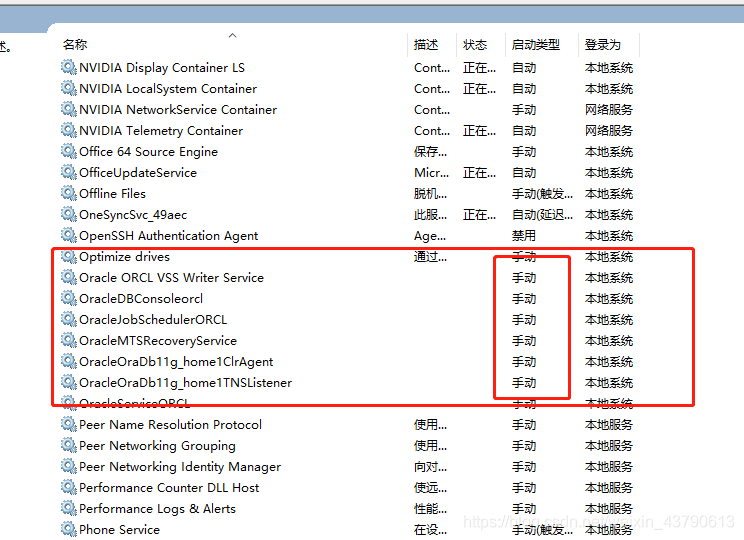This screenshot has height=540, width=744.
Task: Select the NVIDIA NetworkService Container service name
Action: click(178, 110)
